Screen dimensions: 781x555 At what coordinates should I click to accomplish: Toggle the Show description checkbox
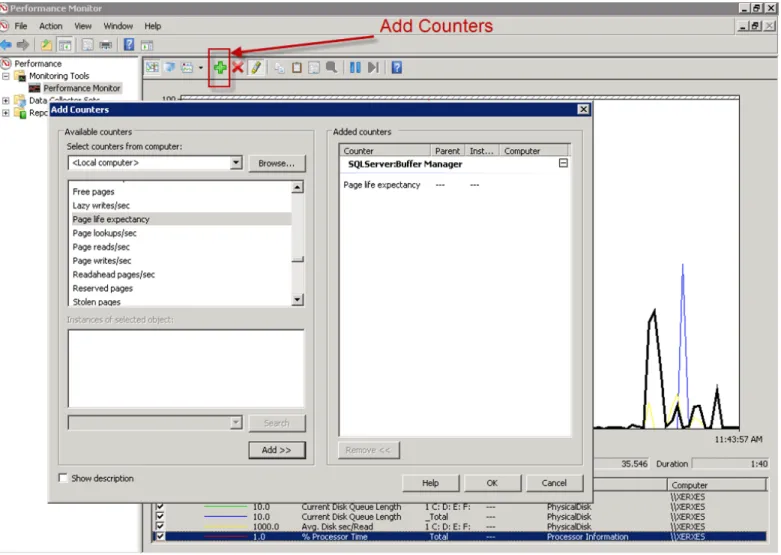tap(63, 478)
